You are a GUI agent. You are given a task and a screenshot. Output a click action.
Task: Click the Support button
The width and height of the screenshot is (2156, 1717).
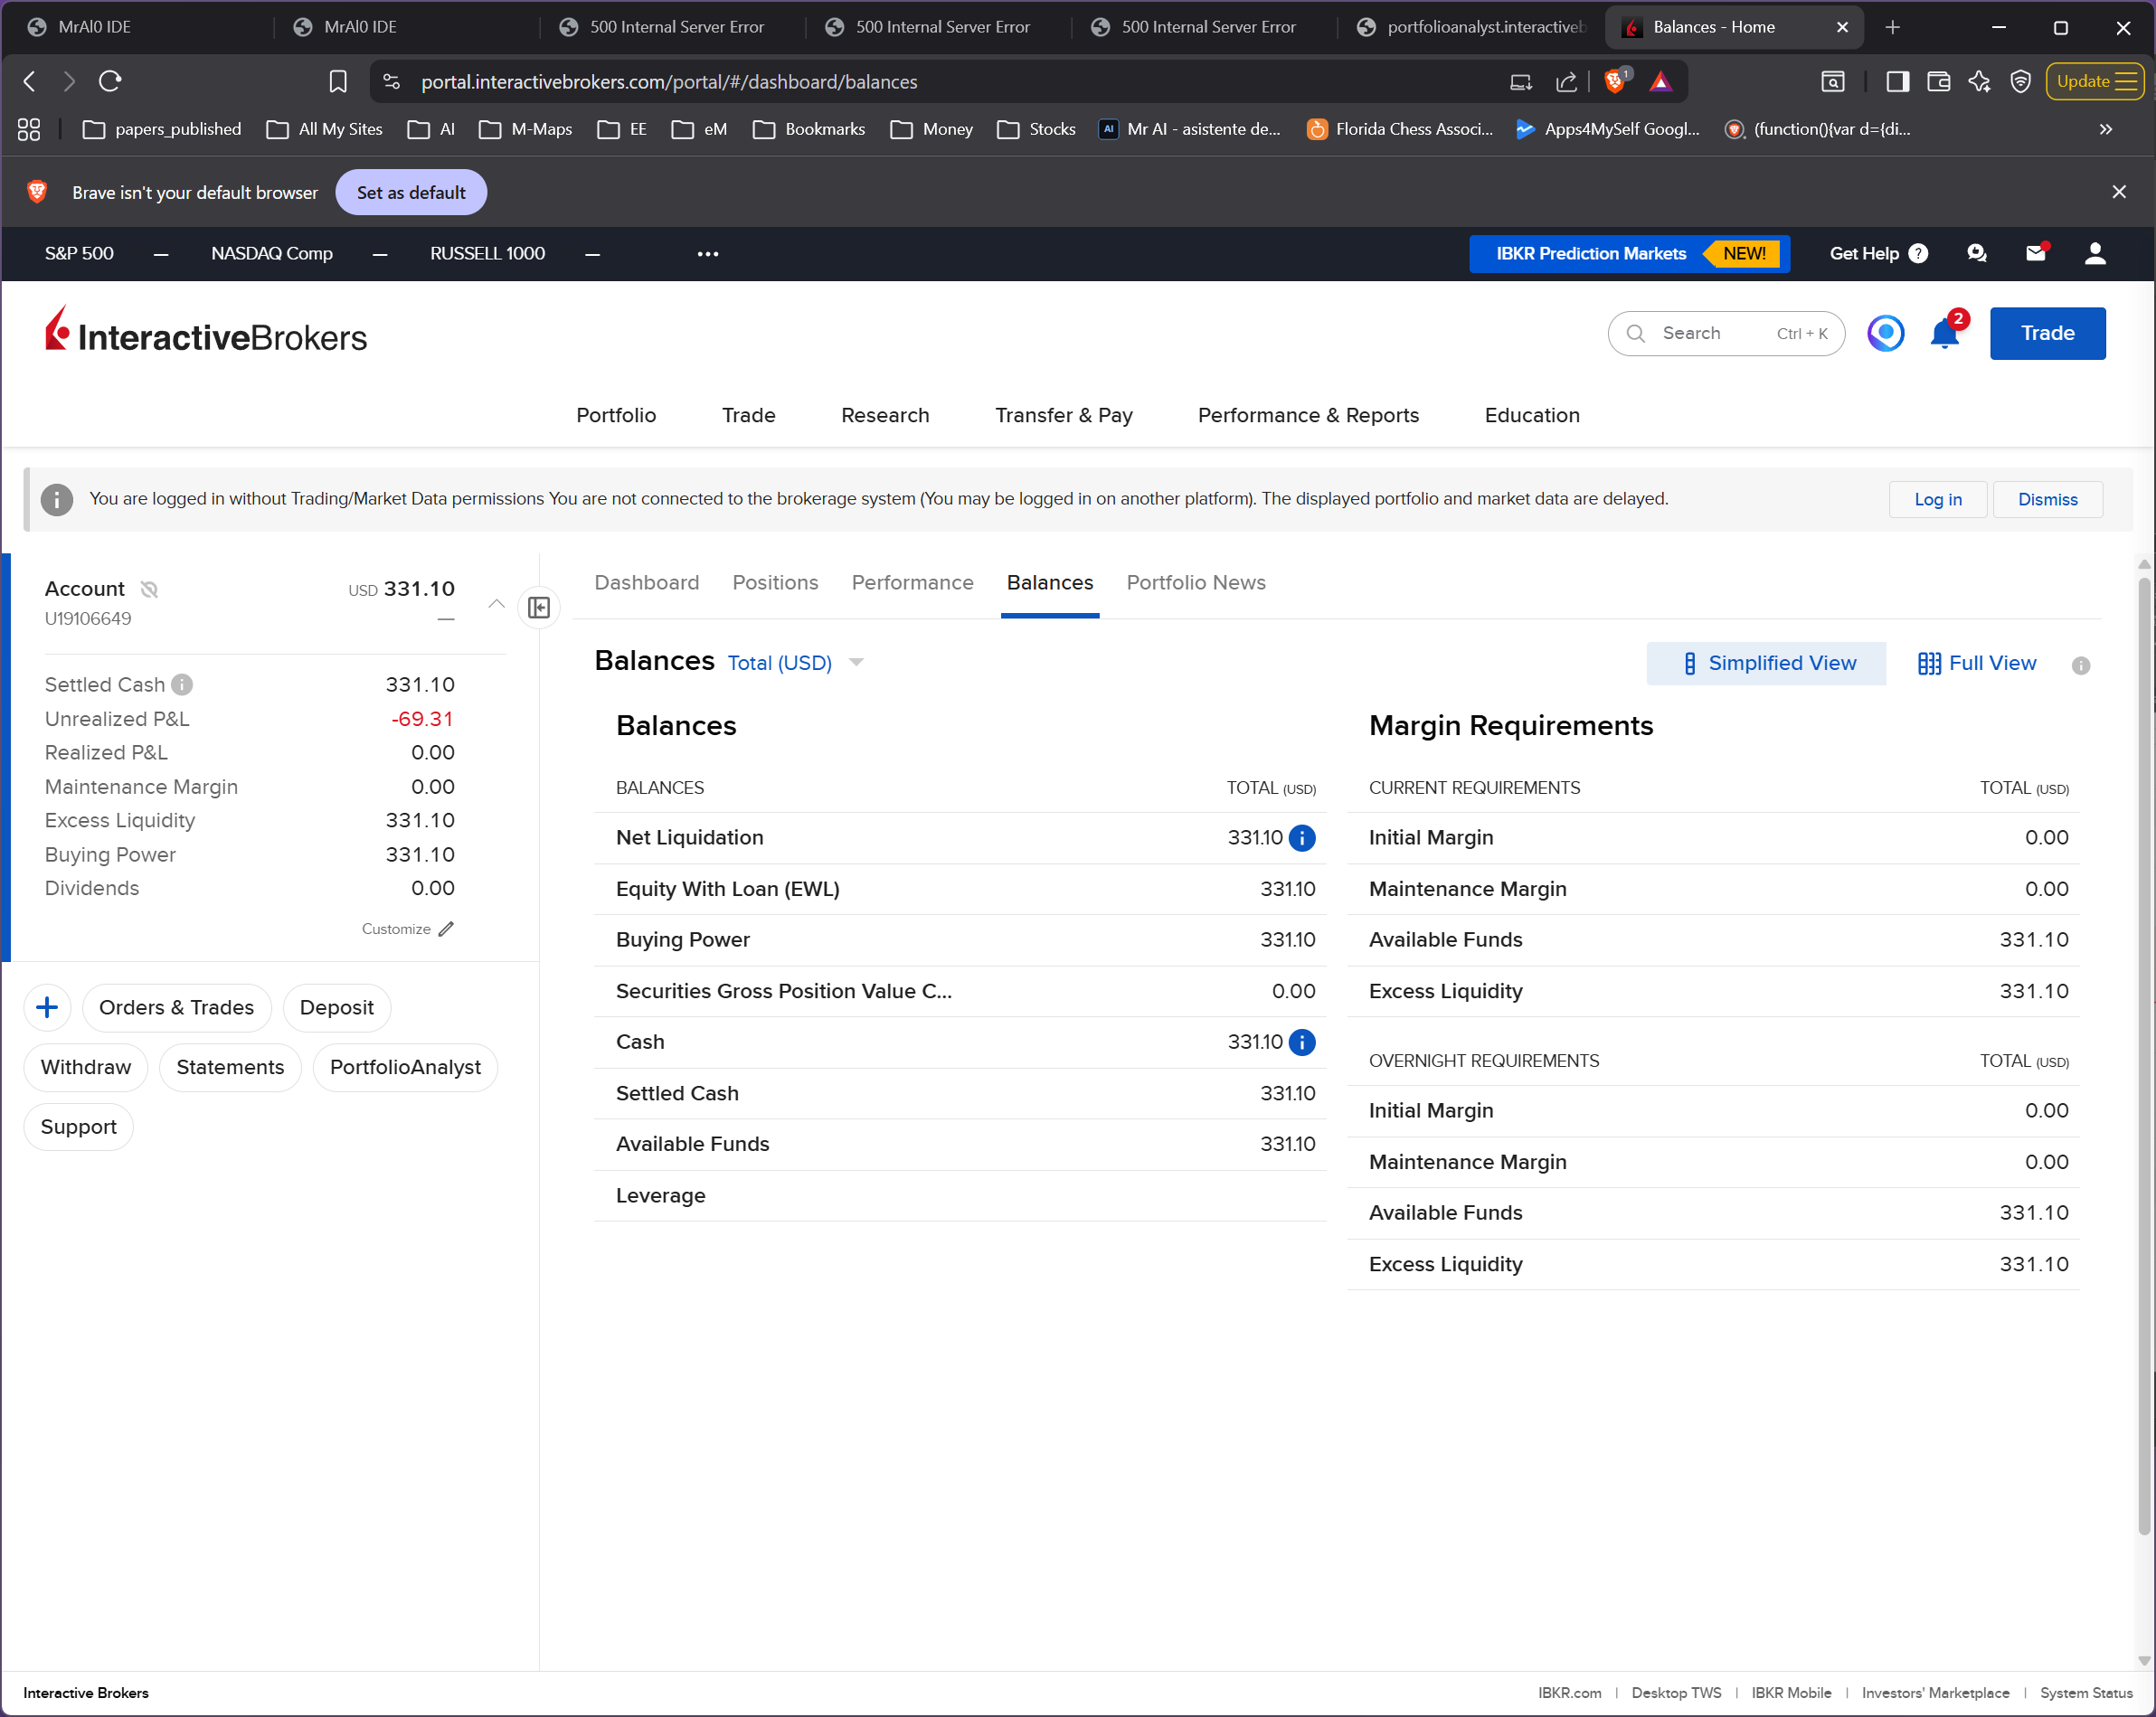pos(79,1127)
